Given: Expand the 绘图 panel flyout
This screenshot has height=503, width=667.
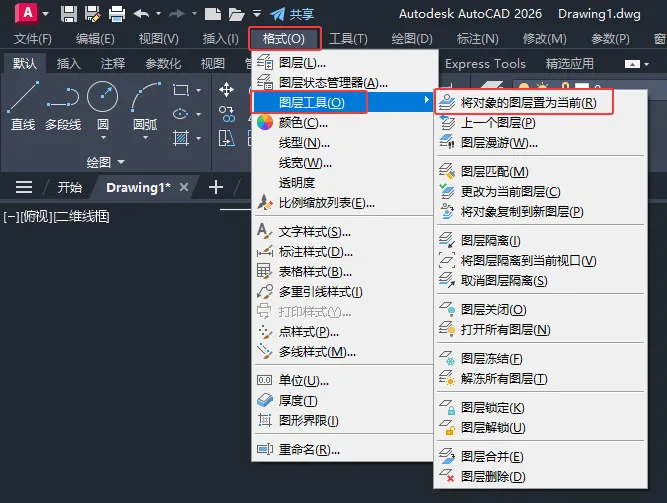Looking at the screenshot, I should click(x=105, y=162).
